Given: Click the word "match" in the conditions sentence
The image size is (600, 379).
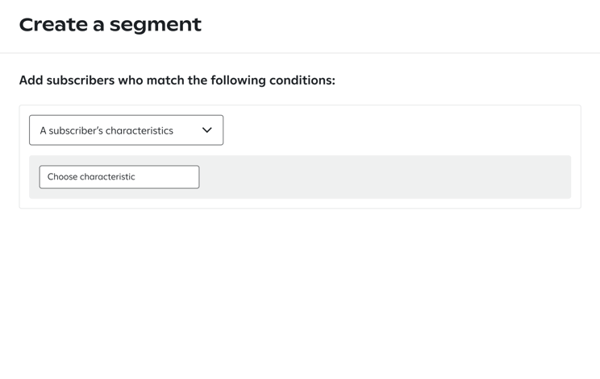Looking at the screenshot, I should tap(165, 80).
